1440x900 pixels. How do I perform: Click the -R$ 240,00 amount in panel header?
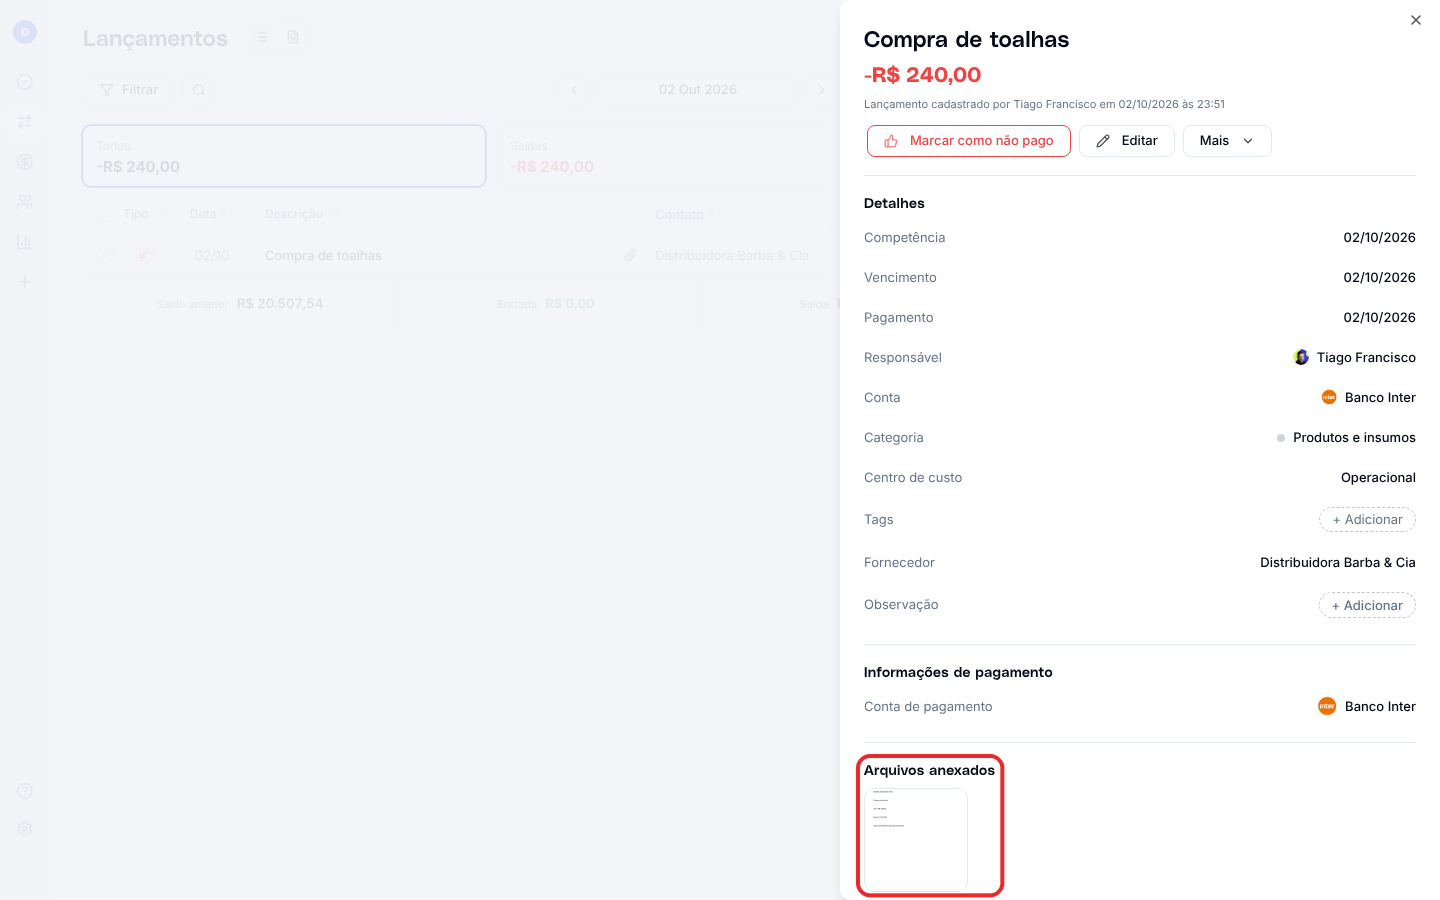922,75
